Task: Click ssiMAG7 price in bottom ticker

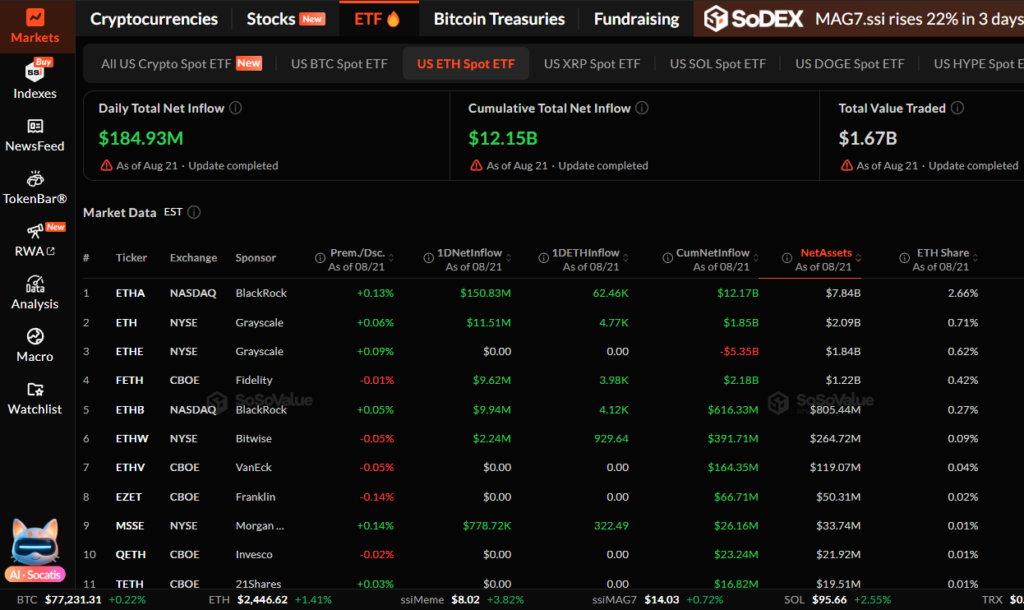Action: pos(662,600)
